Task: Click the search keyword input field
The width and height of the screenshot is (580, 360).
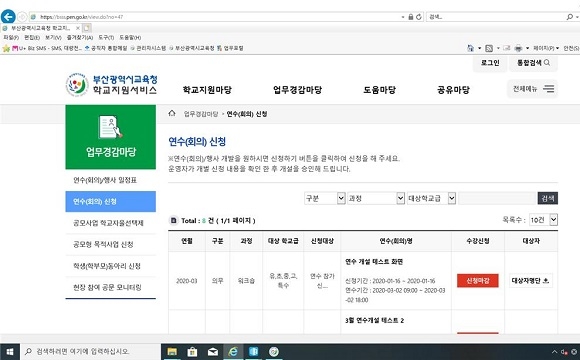Action: click(x=497, y=198)
